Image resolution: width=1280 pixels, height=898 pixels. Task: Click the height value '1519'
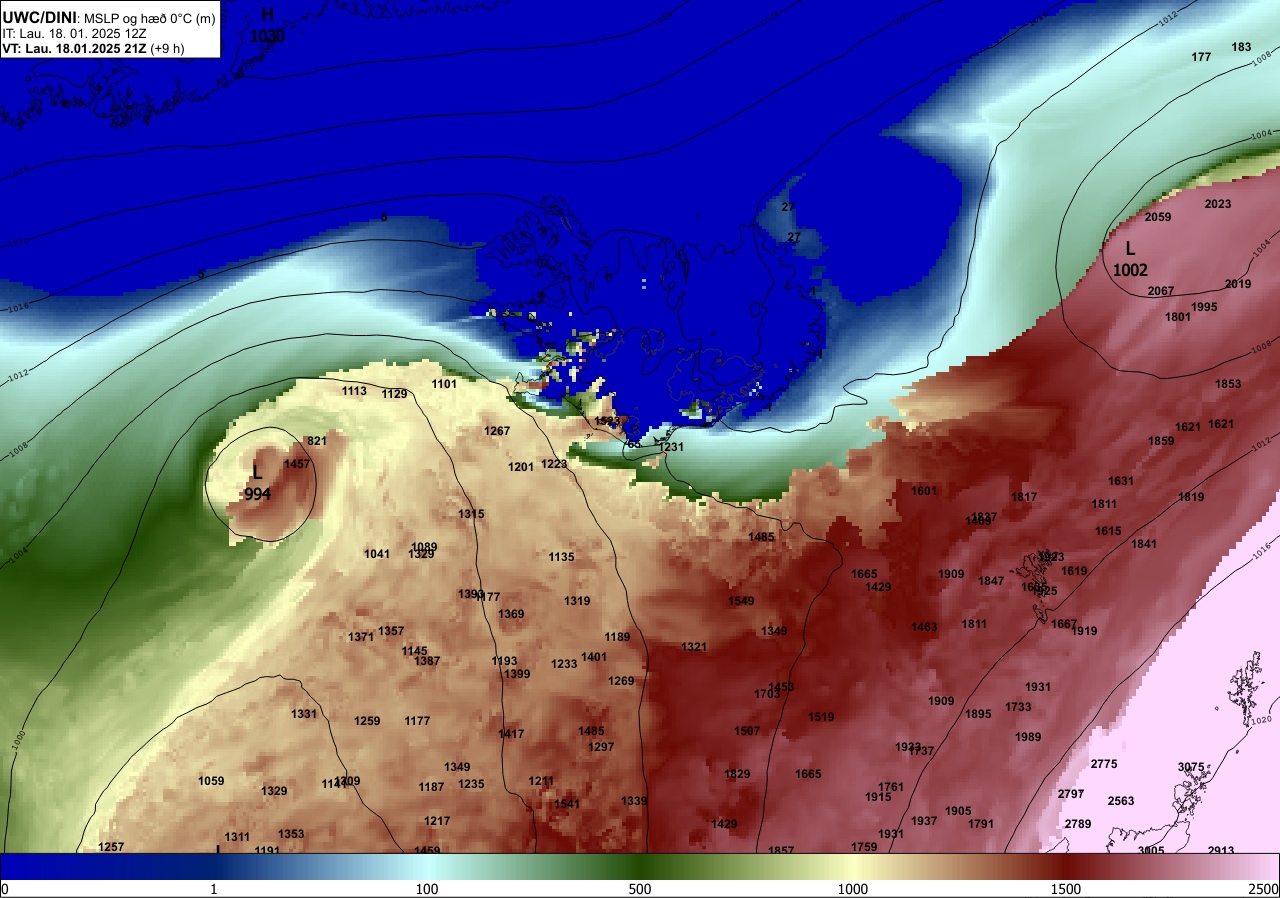click(821, 717)
